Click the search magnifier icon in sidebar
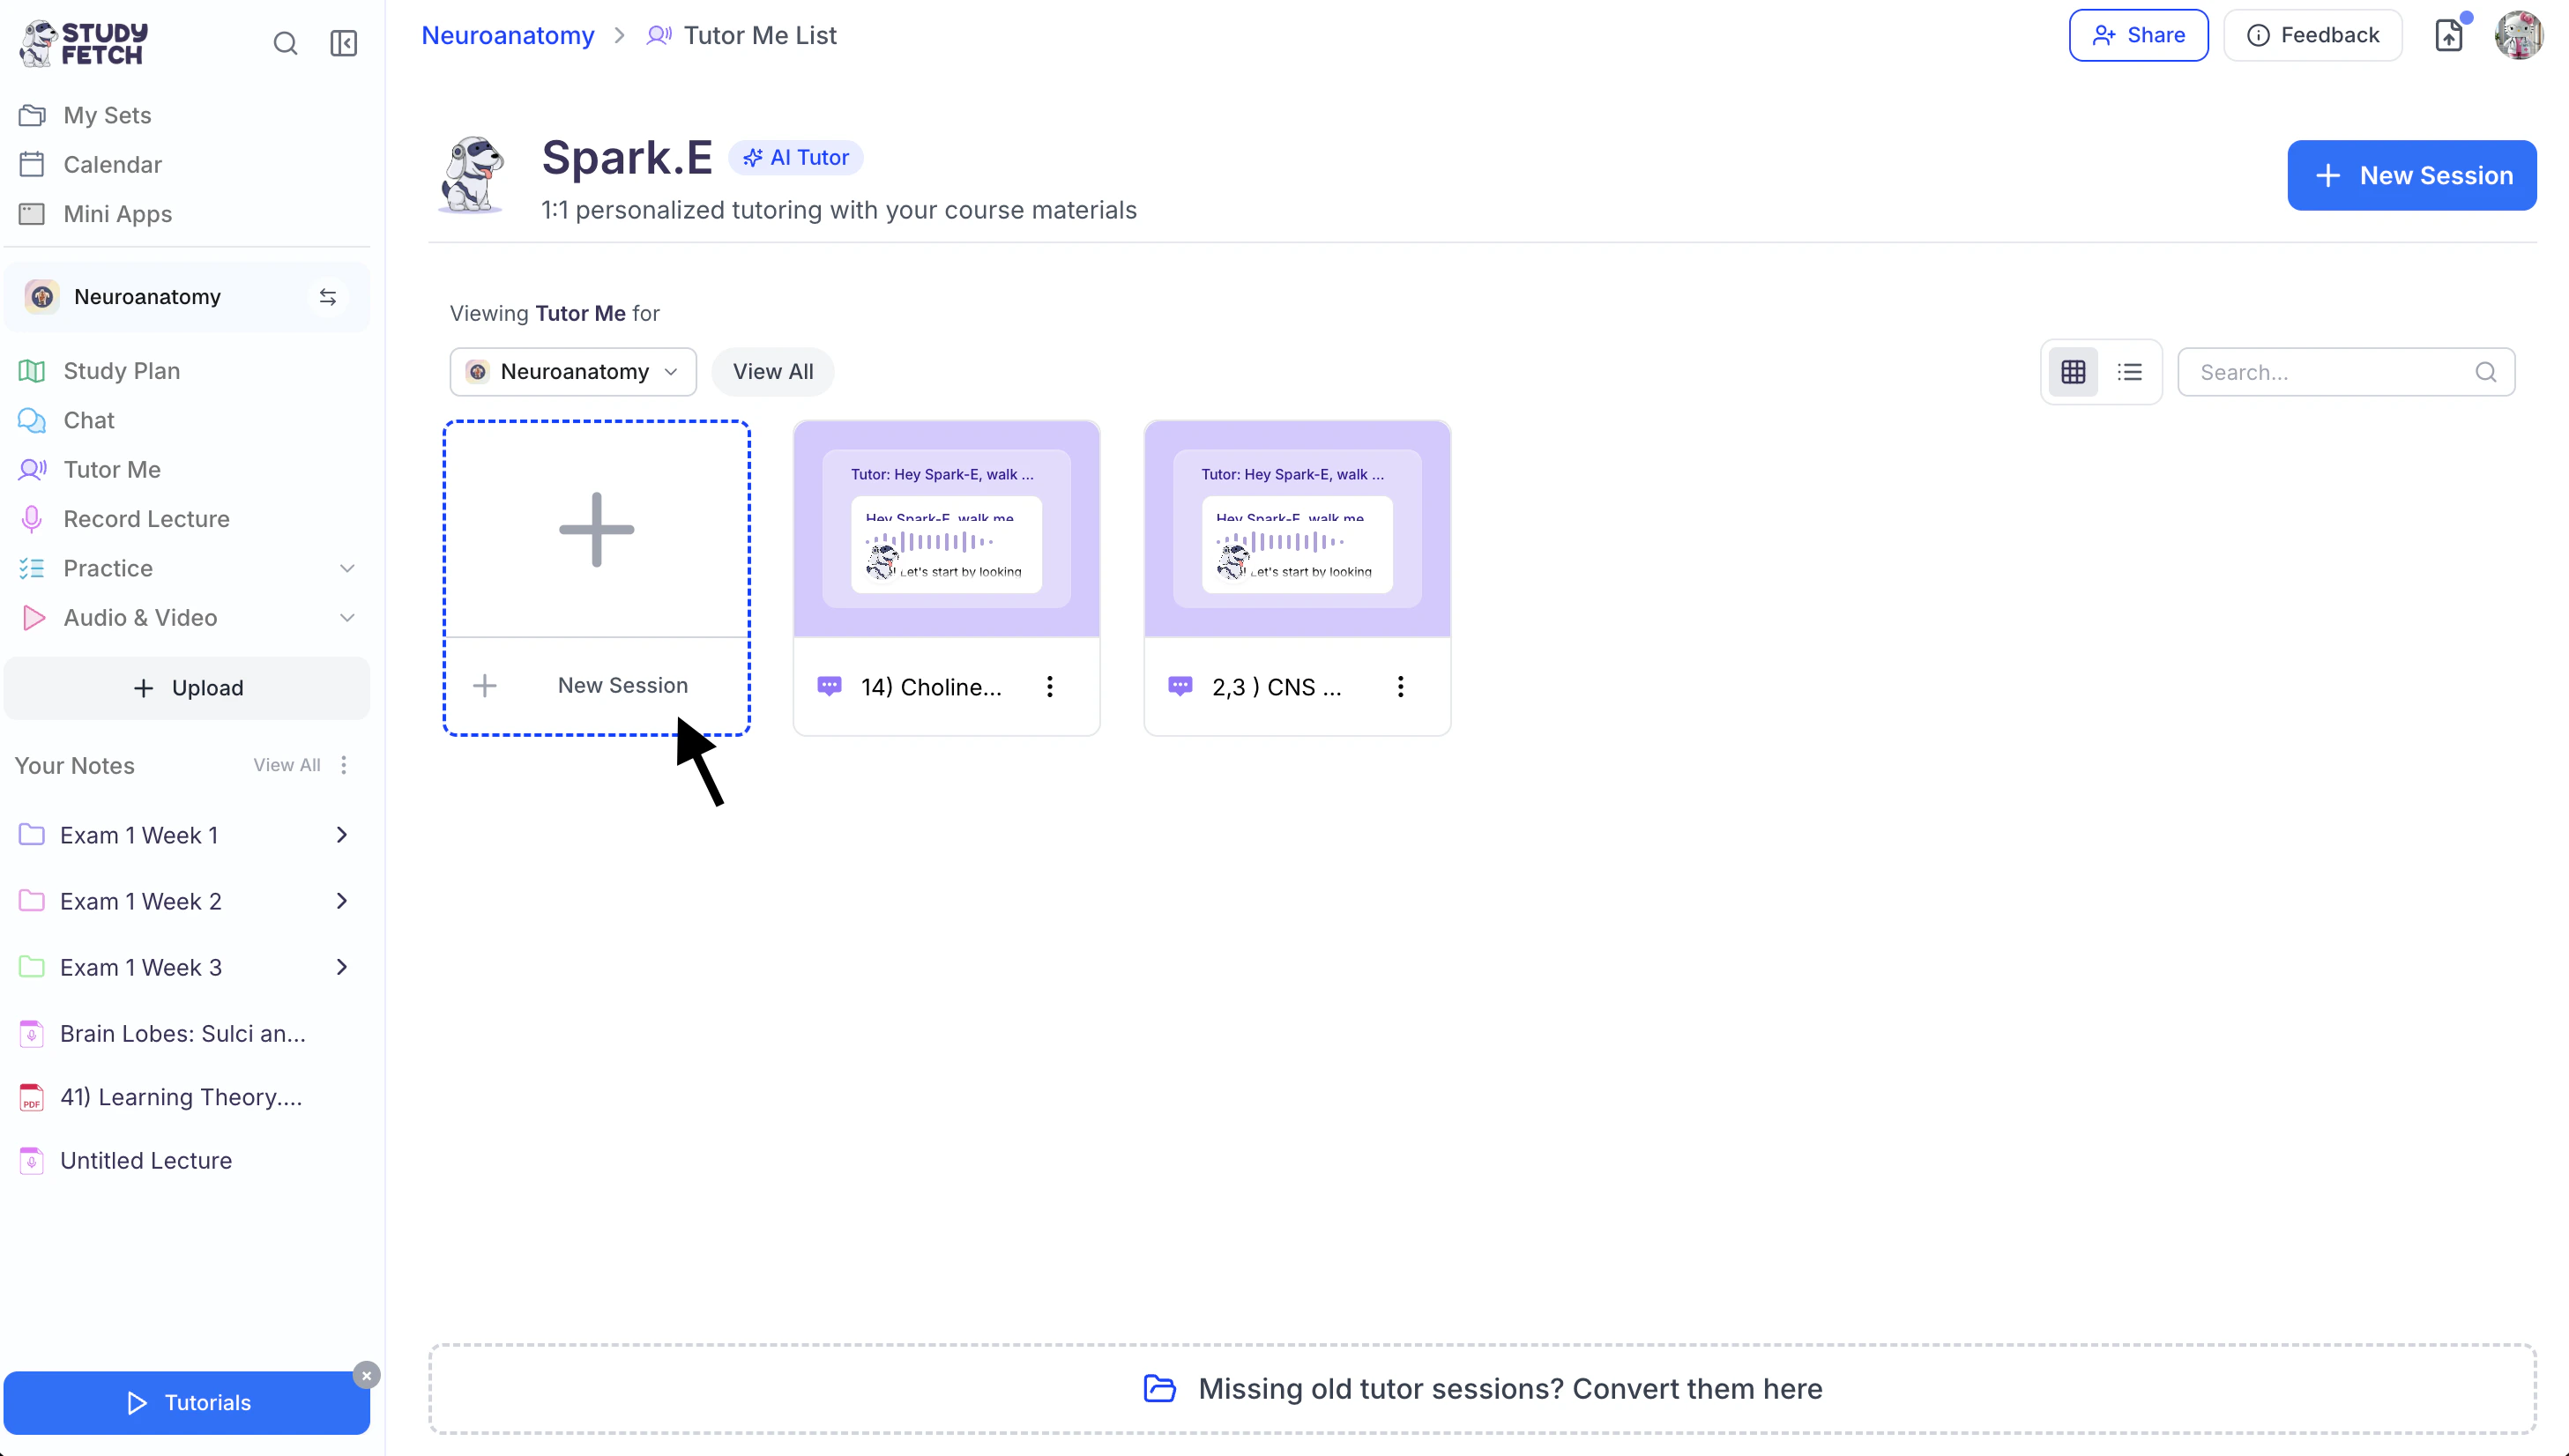2569x1456 pixels. (x=285, y=43)
